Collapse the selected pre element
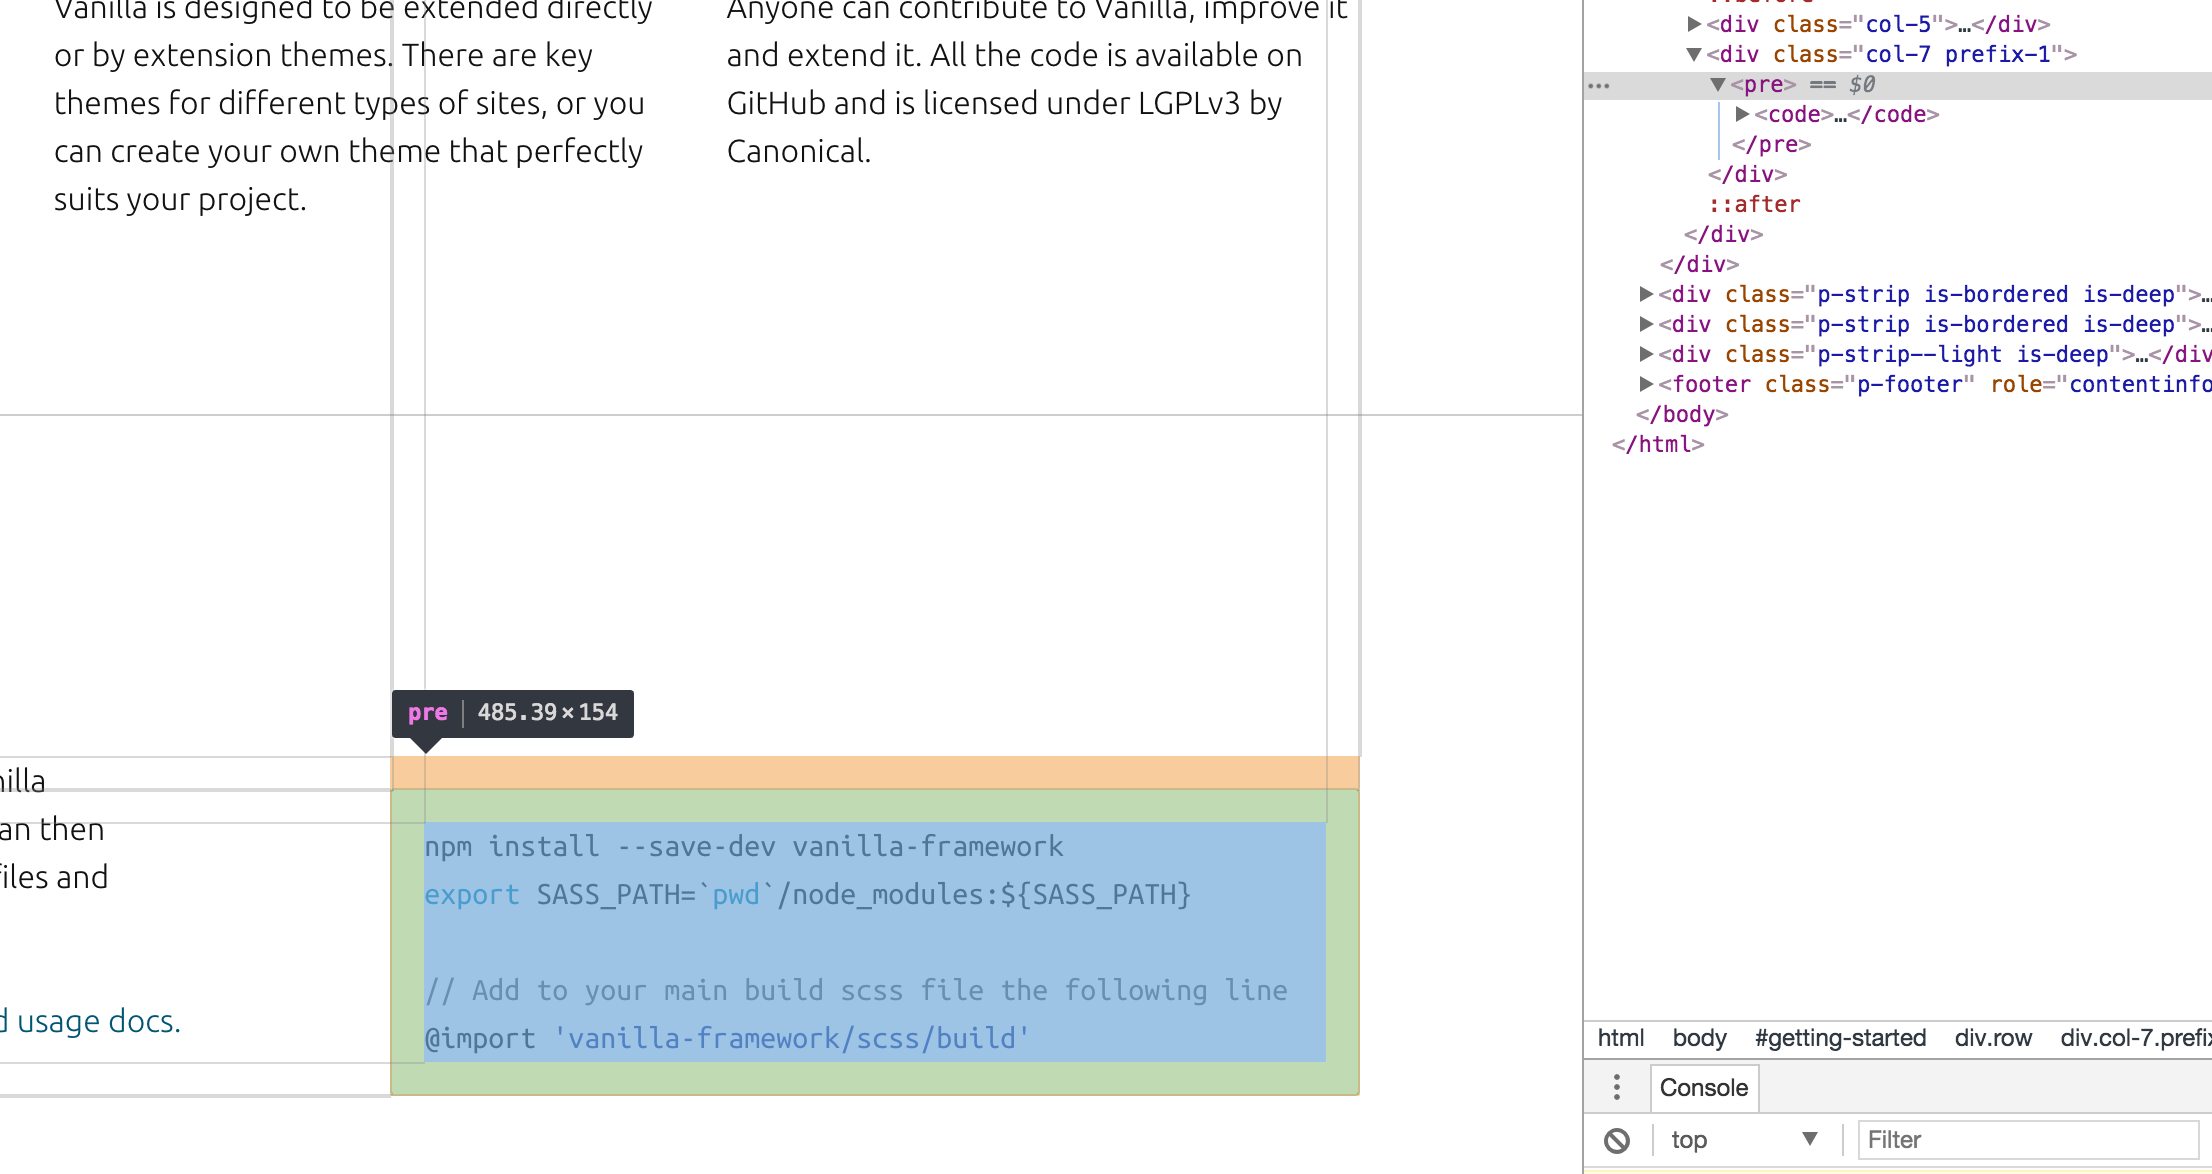The image size is (2212, 1174). [x=1717, y=86]
